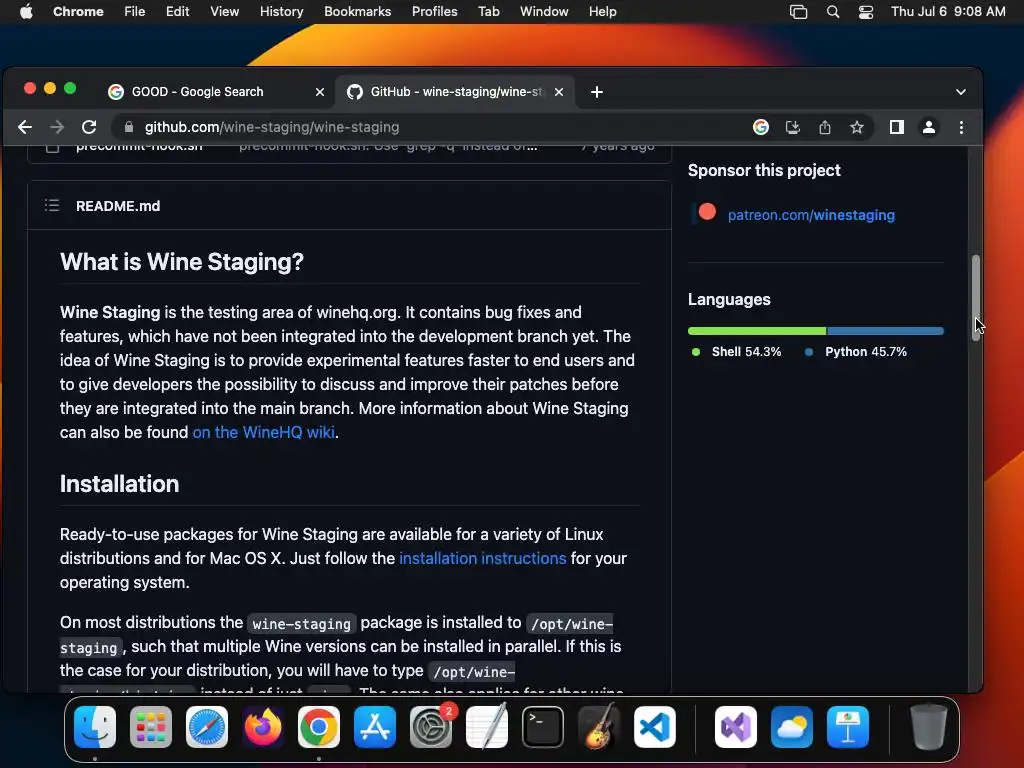Open the Window menu
Image resolution: width=1024 pixels, height=768 pixels.
544,12
